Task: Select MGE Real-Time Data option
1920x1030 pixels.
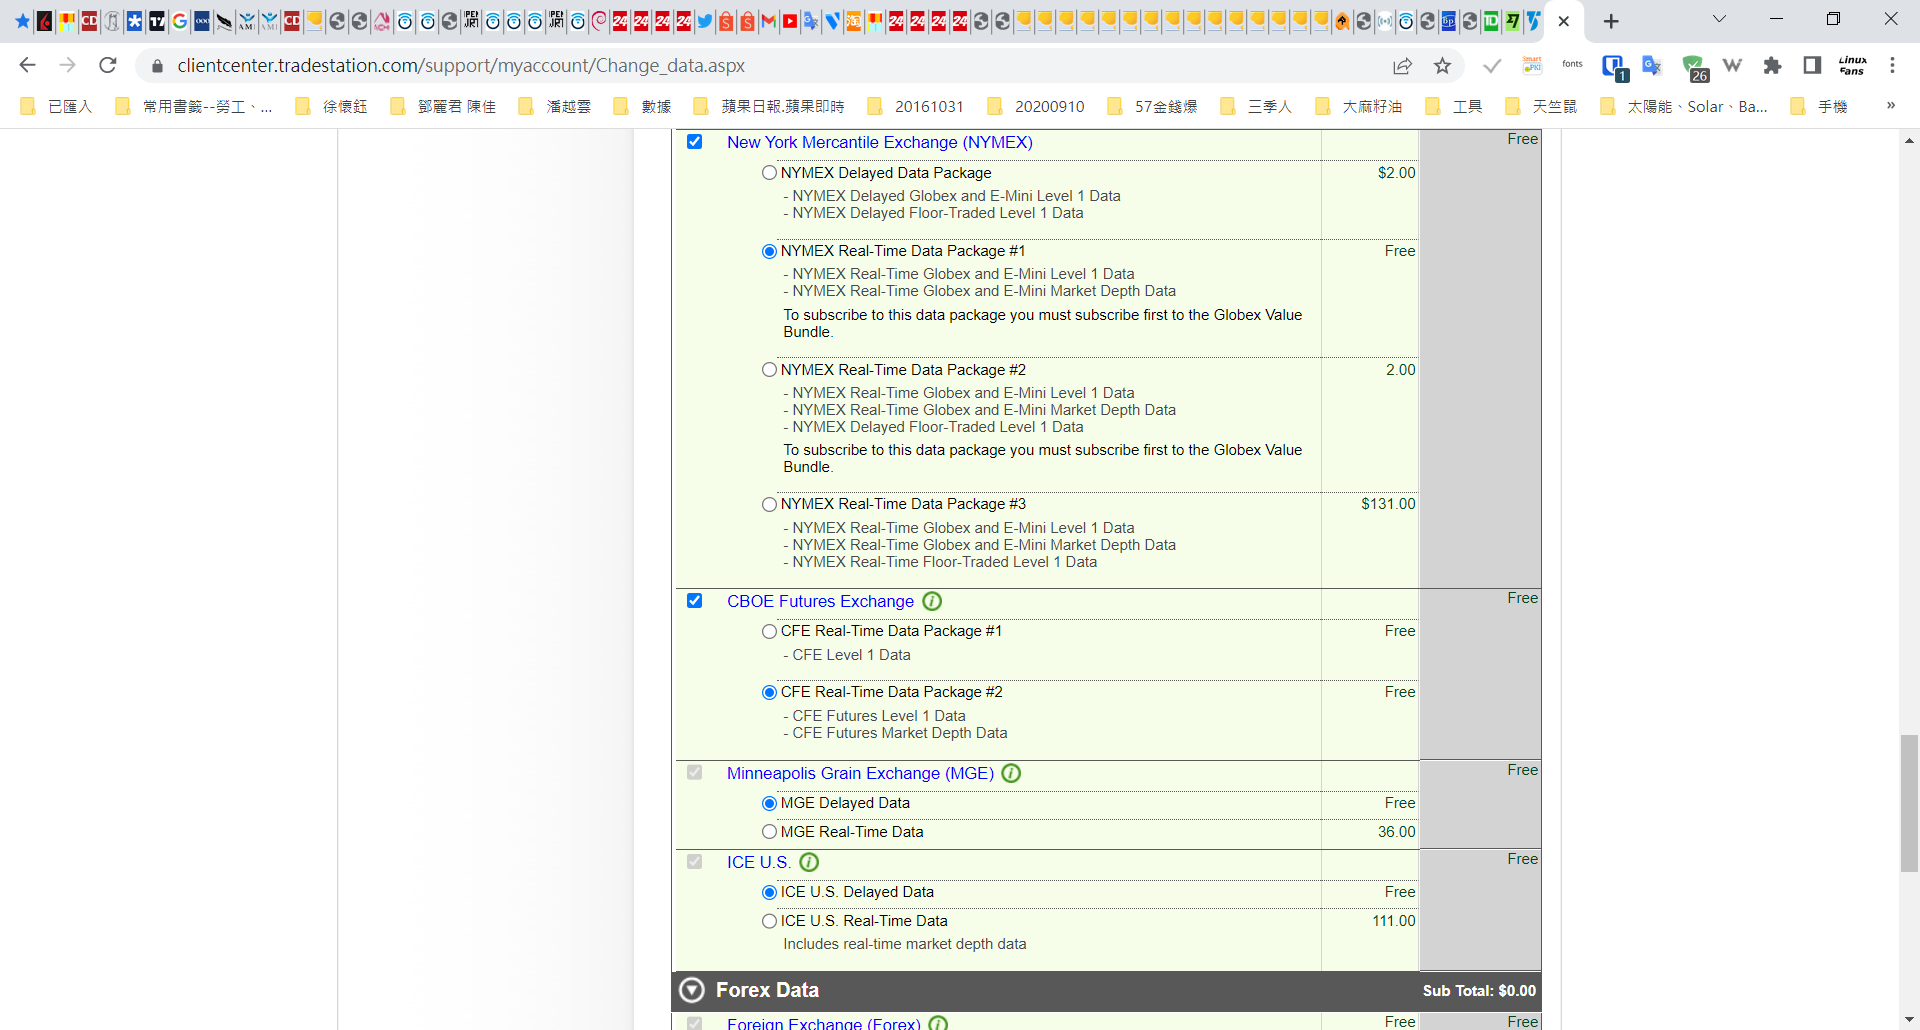Action: 769,832
